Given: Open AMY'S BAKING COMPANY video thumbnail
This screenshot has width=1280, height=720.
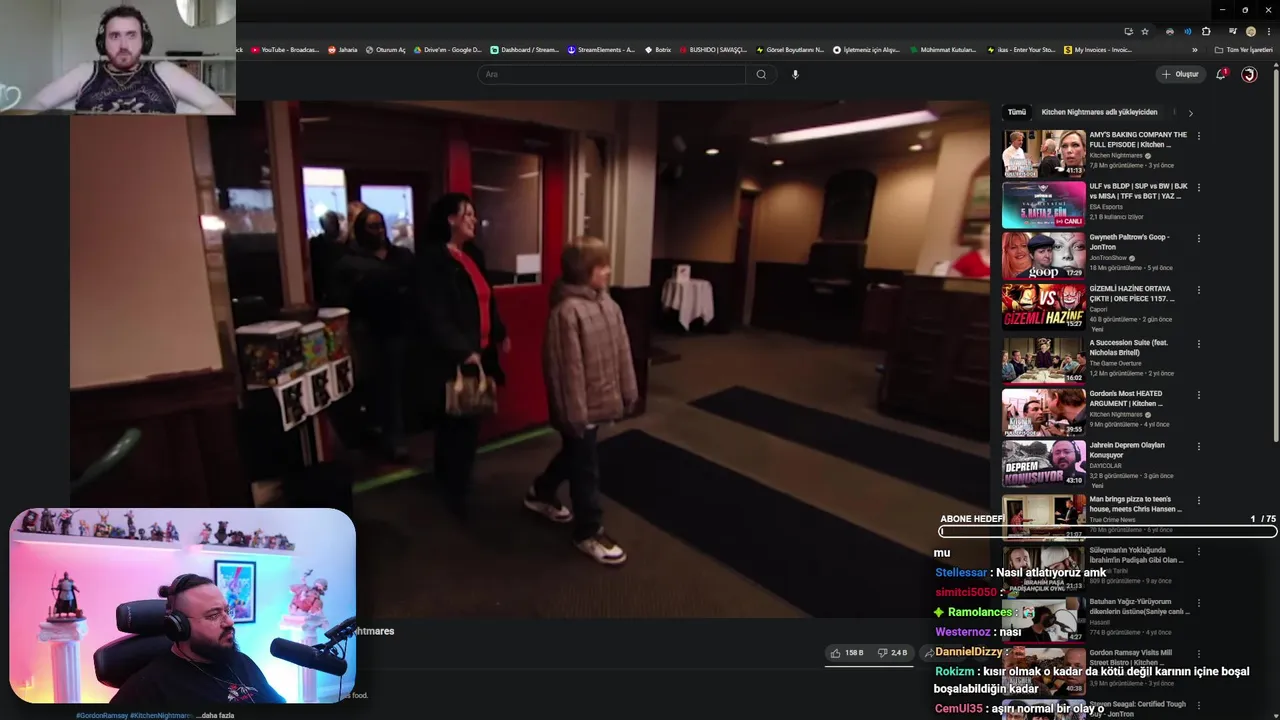Looking at the screenshot, I should (x=1044, y=153).
